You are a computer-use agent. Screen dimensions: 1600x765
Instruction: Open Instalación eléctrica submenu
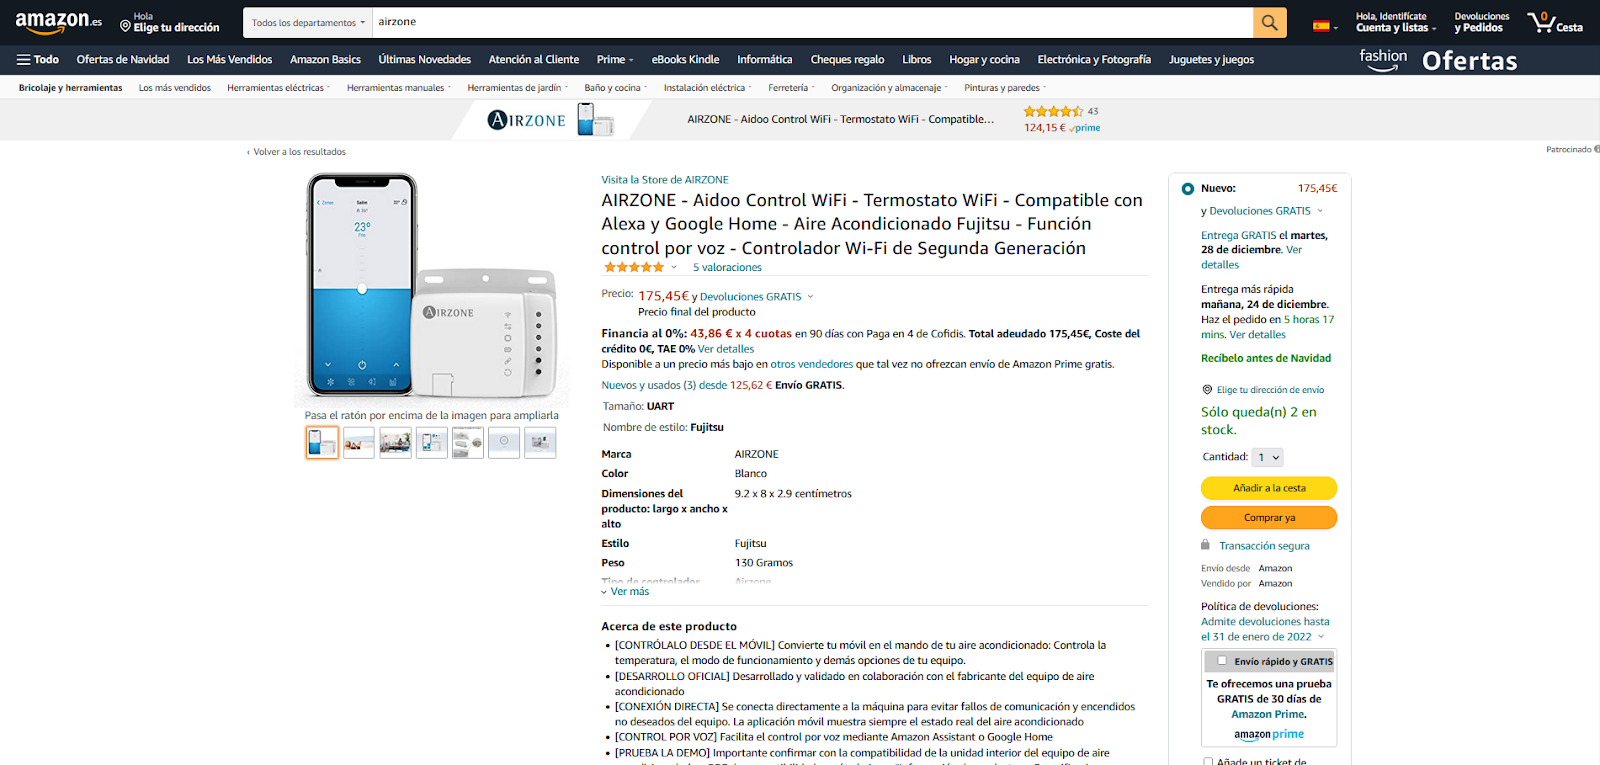tap(708, 88)
